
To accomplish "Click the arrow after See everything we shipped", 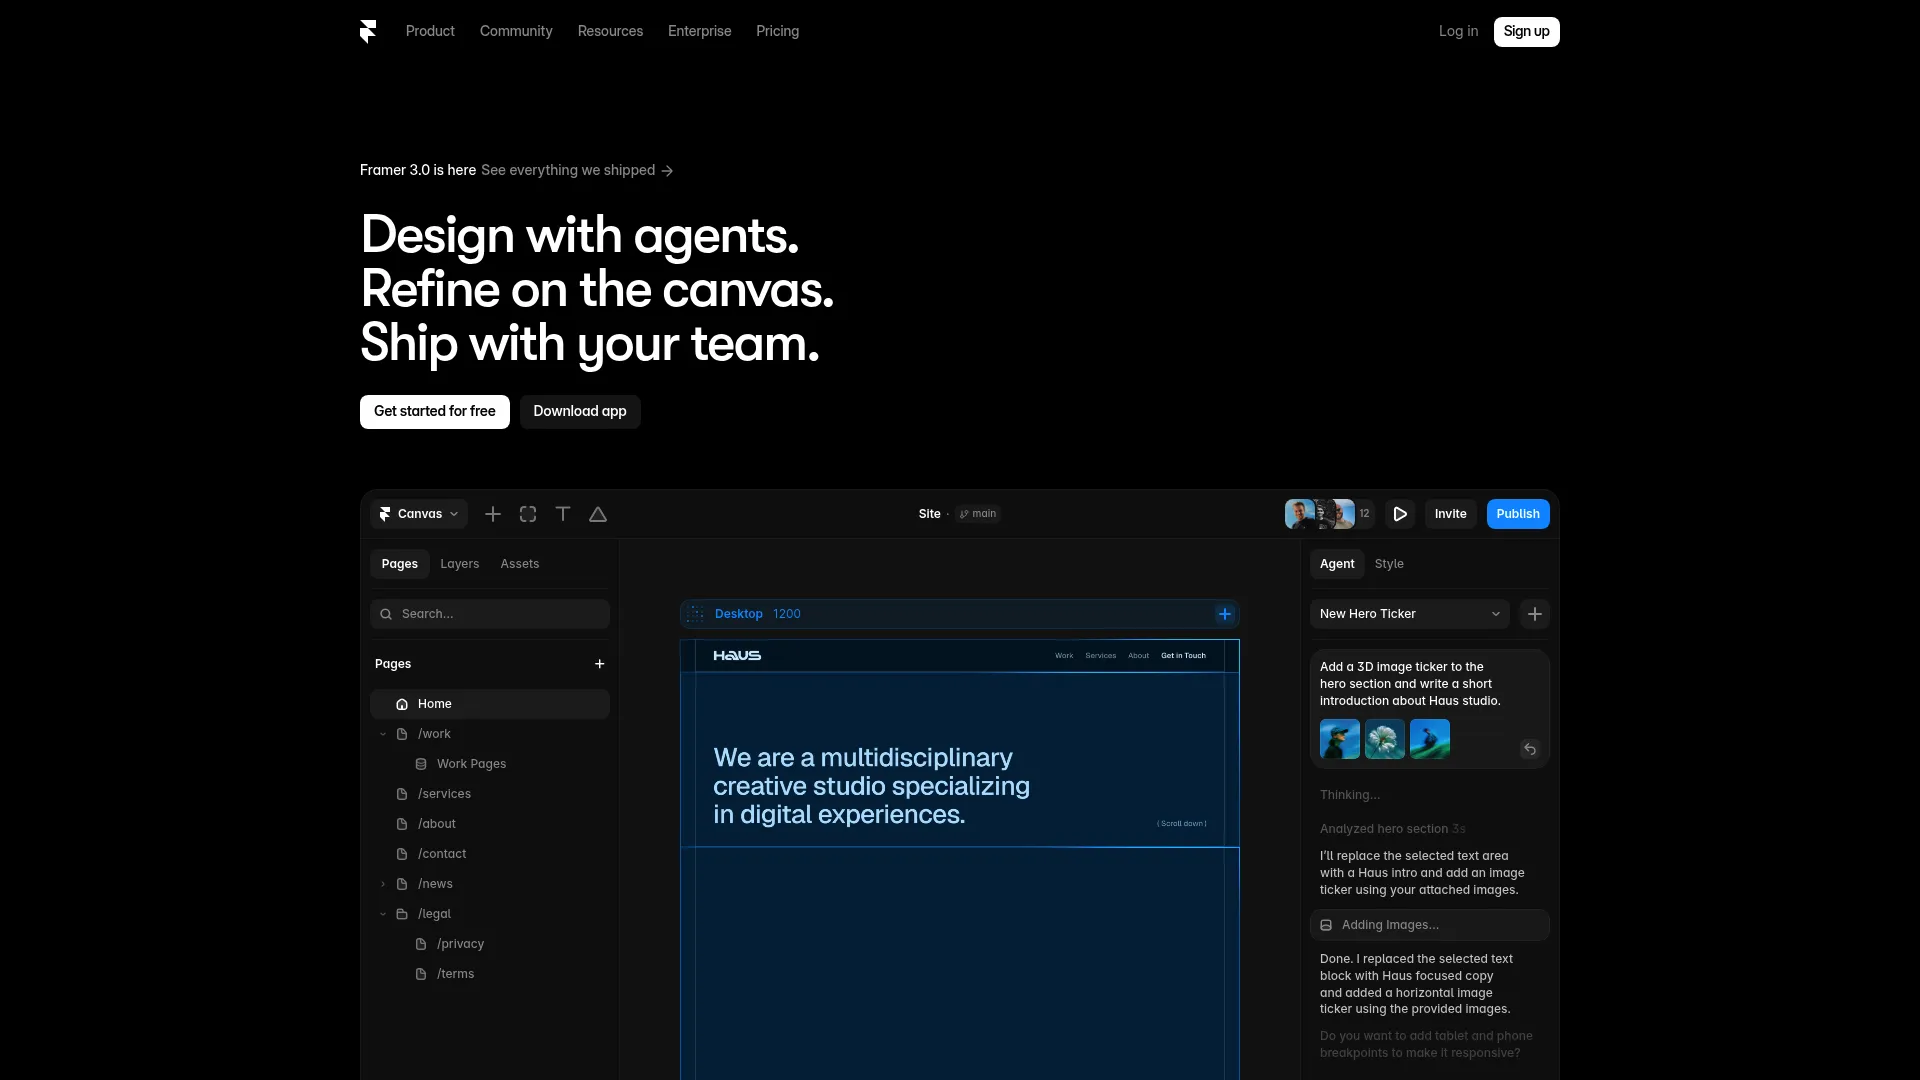I will point(667,171).
